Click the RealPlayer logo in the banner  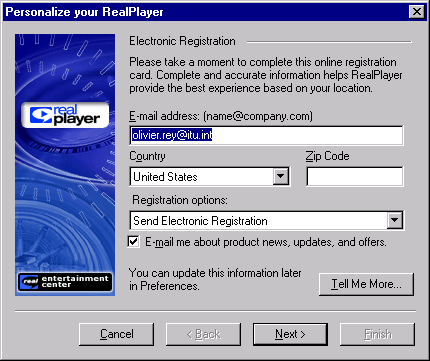(65, 115)
